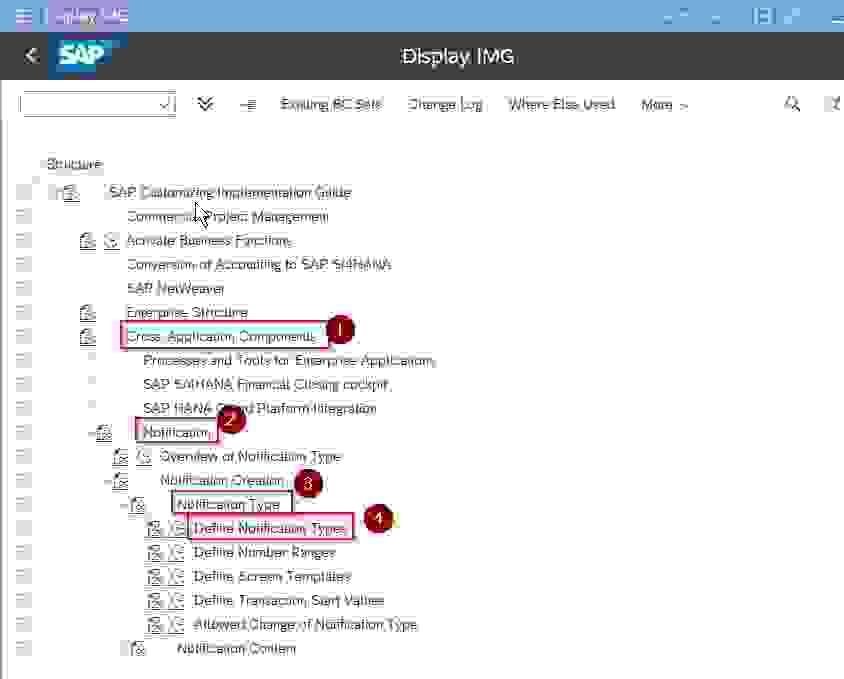Click the search magnifier icon in toolbar
Viewport: 844px width, 679px height.
792,104
